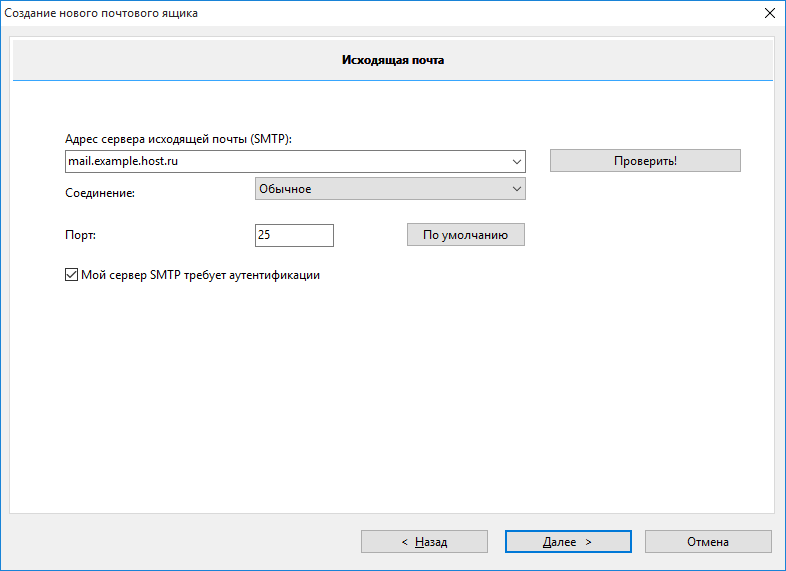This screenshot has height=571, width=786.
Task: Expand the Соединение dropdown showing Обычное
Action: [x=390, y=188]
